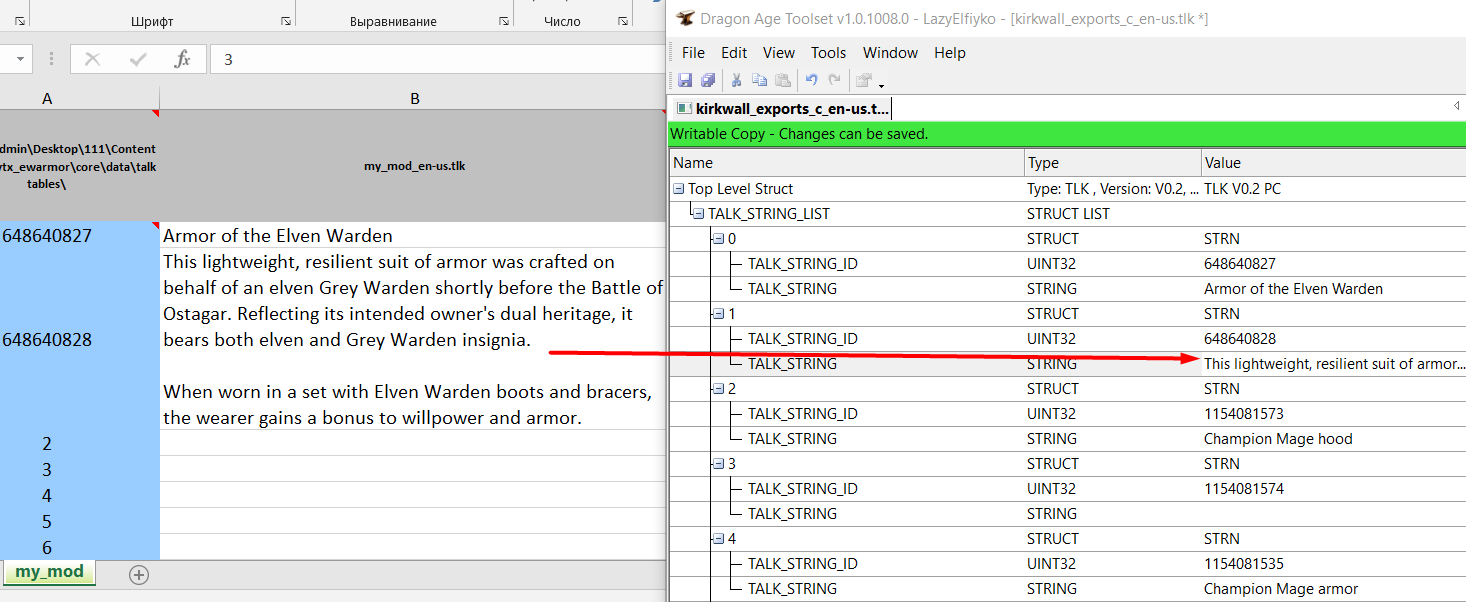Click the Redo arrow in Toolset toolbar
The image size is (1466, 602).
point(835,80)
